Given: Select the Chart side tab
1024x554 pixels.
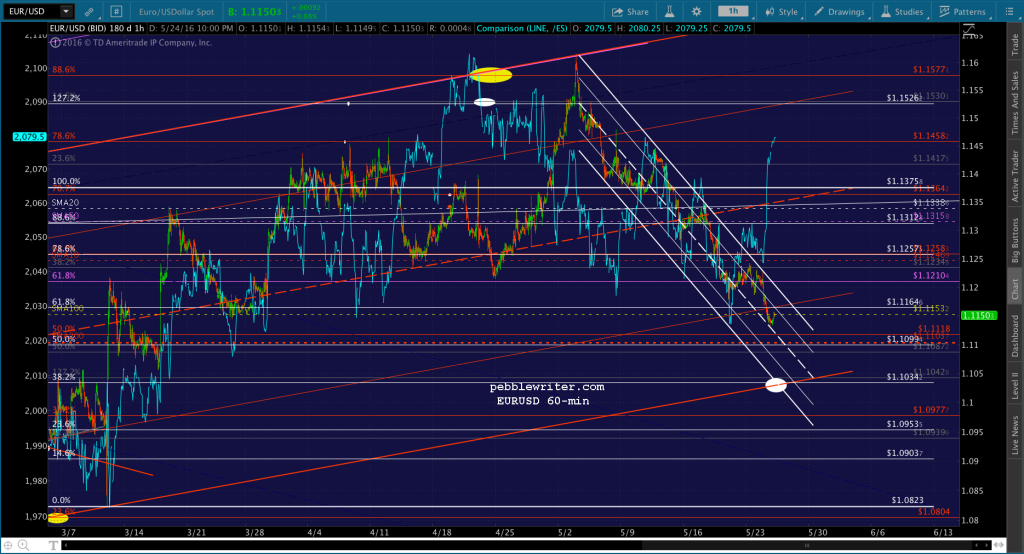Looking at the screenshot, I should click(1015, 289).
